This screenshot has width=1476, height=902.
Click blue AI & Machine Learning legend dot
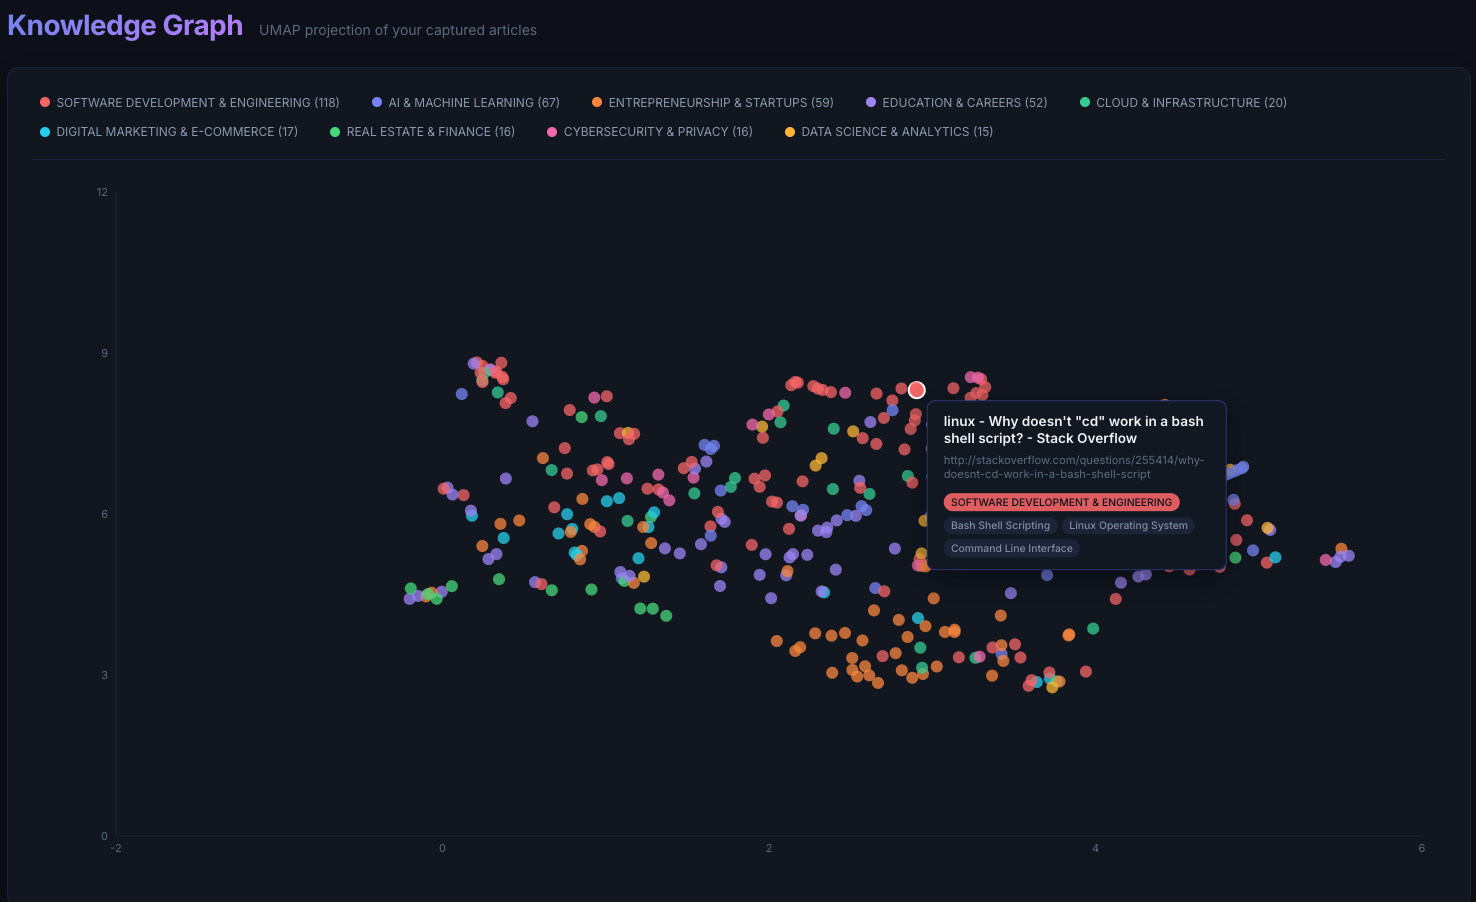(377, 103)
